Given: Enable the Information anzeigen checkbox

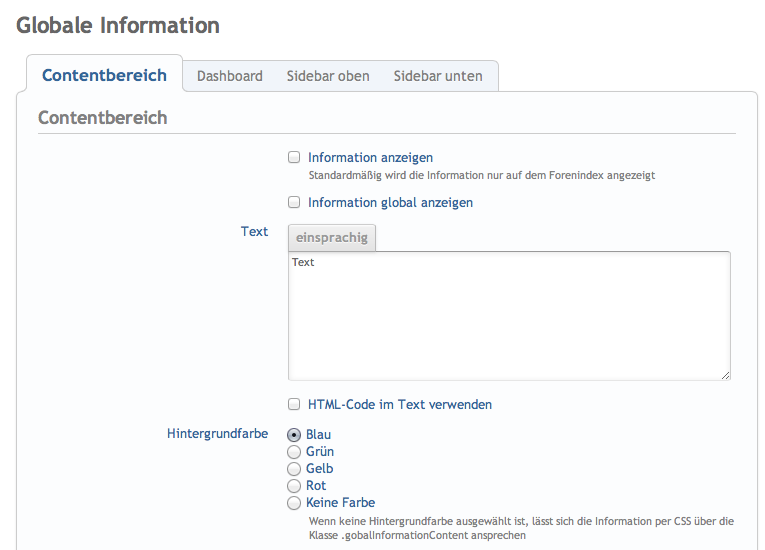Looking at the screenshot, I should coord(294,157).
